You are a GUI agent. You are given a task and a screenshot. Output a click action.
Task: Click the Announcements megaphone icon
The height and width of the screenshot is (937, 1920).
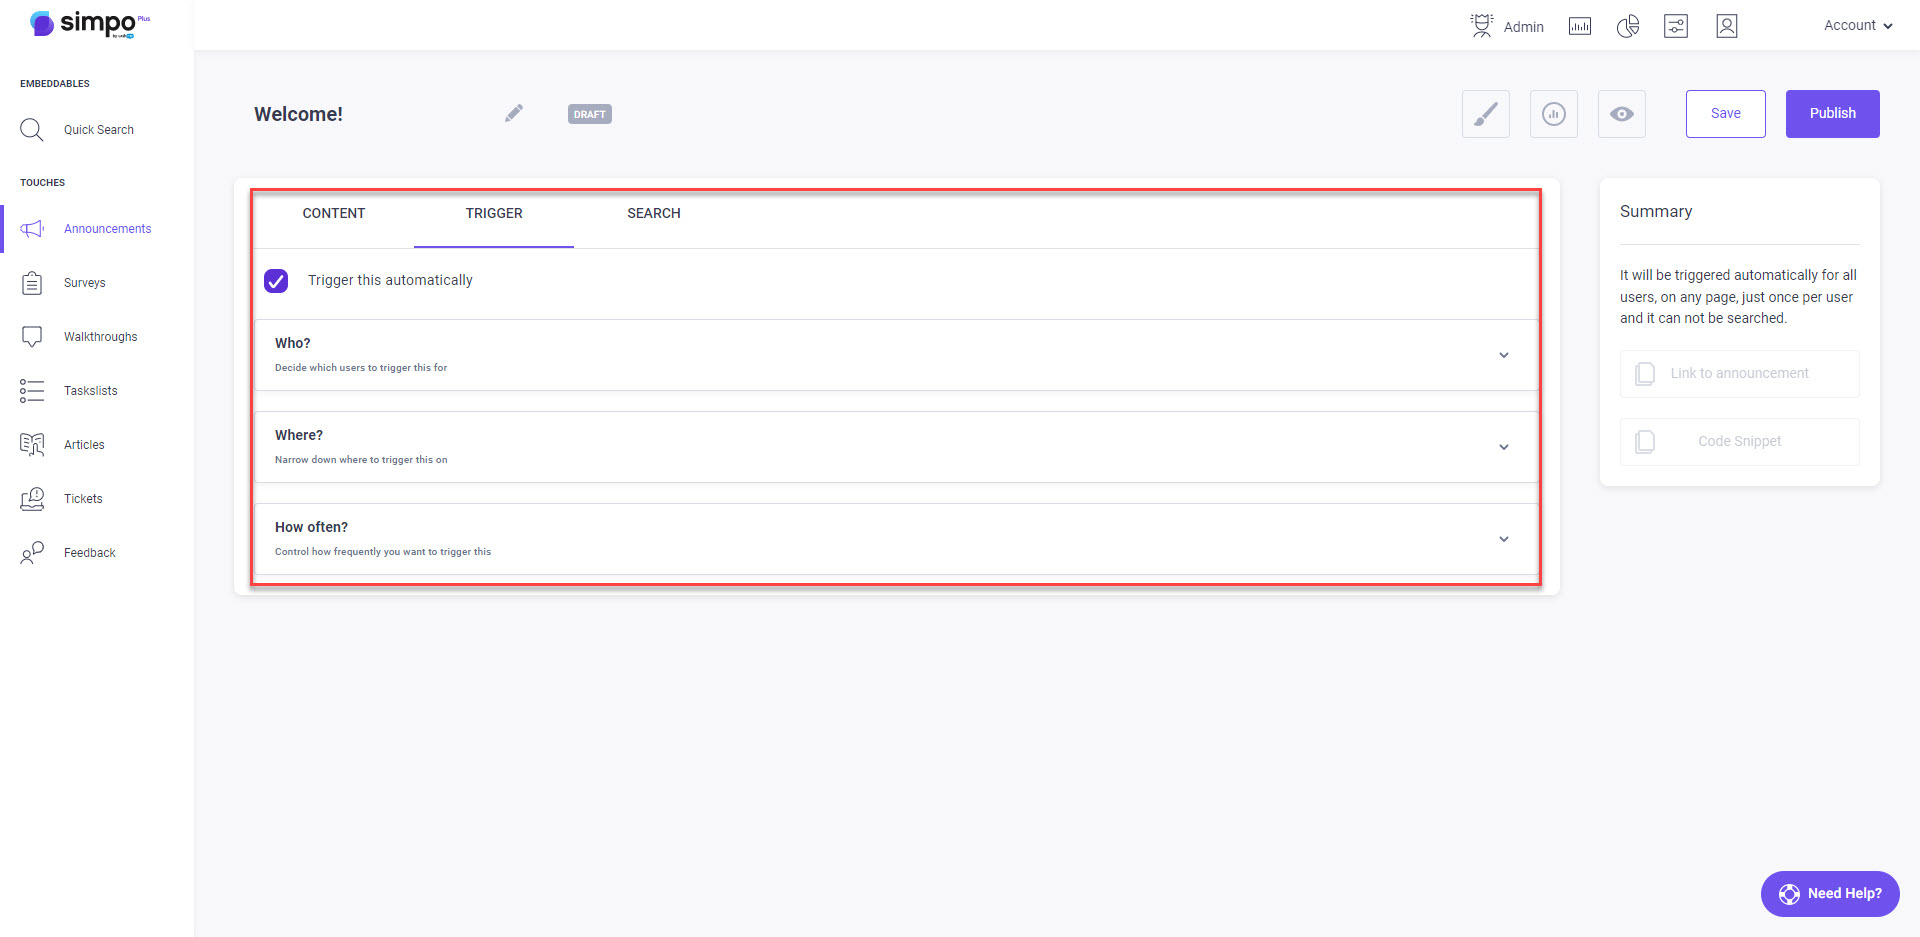click(32, 229)
